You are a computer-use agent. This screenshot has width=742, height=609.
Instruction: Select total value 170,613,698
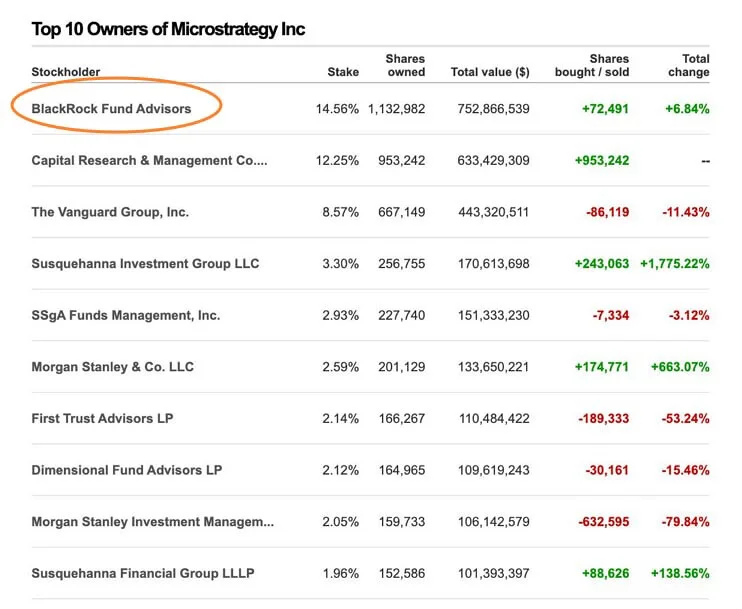[x=494, y=264]
